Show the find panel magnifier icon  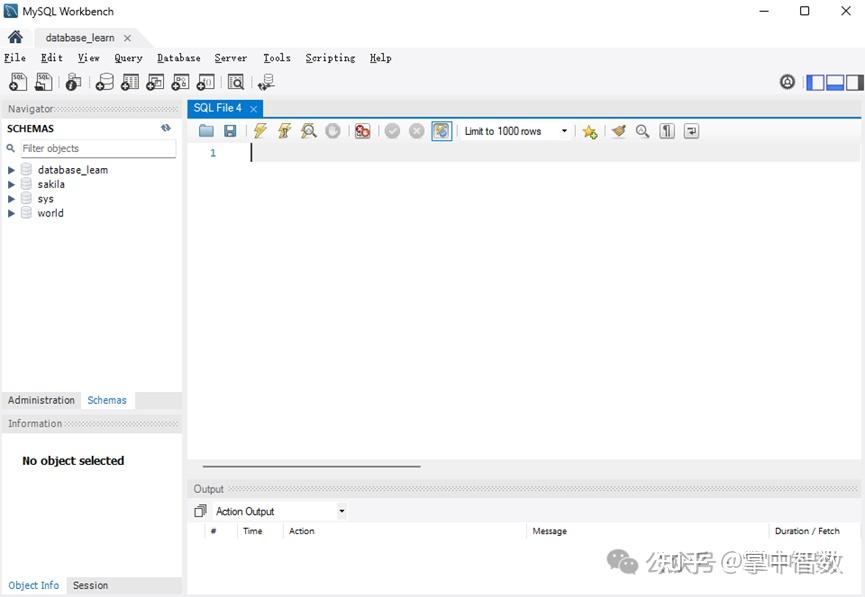pos(642,131)
